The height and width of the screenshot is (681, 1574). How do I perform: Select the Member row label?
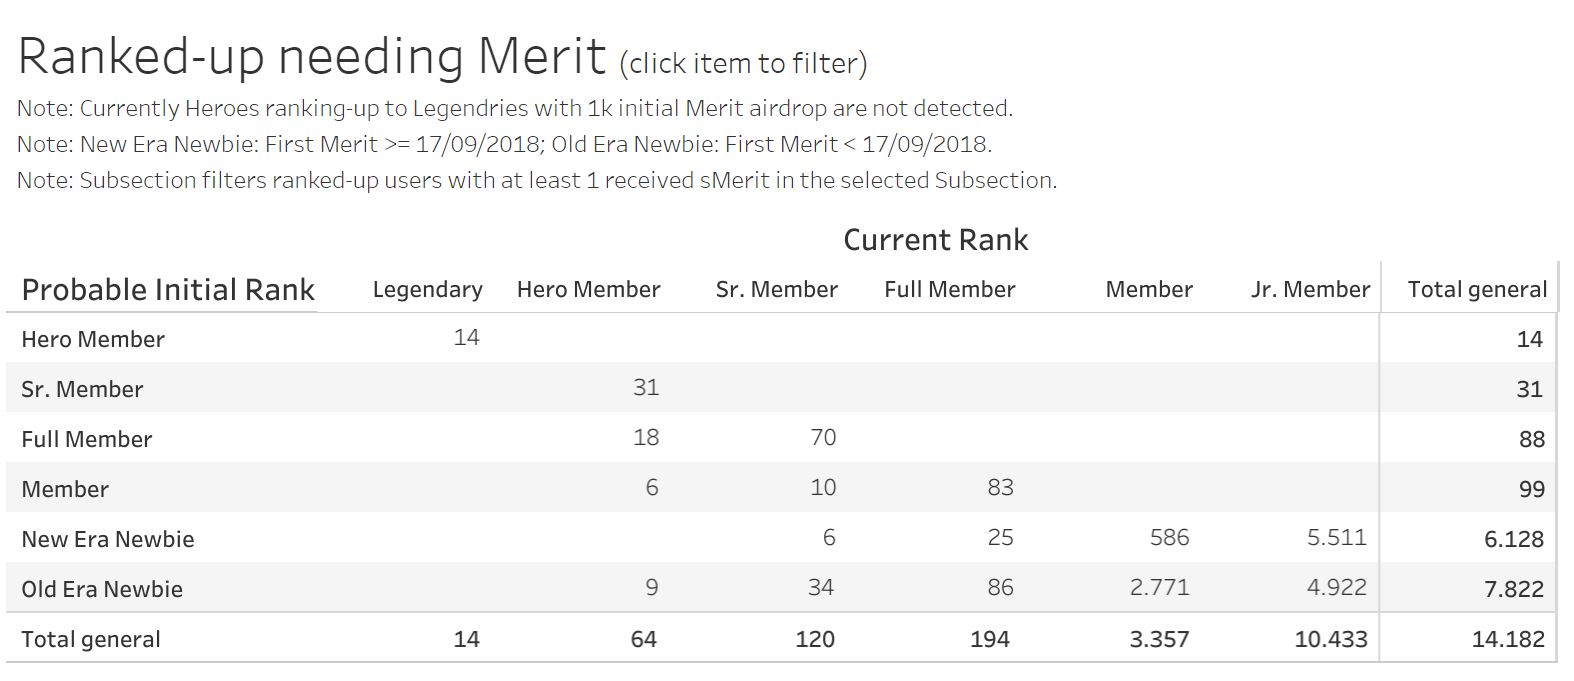coord(65,489)
